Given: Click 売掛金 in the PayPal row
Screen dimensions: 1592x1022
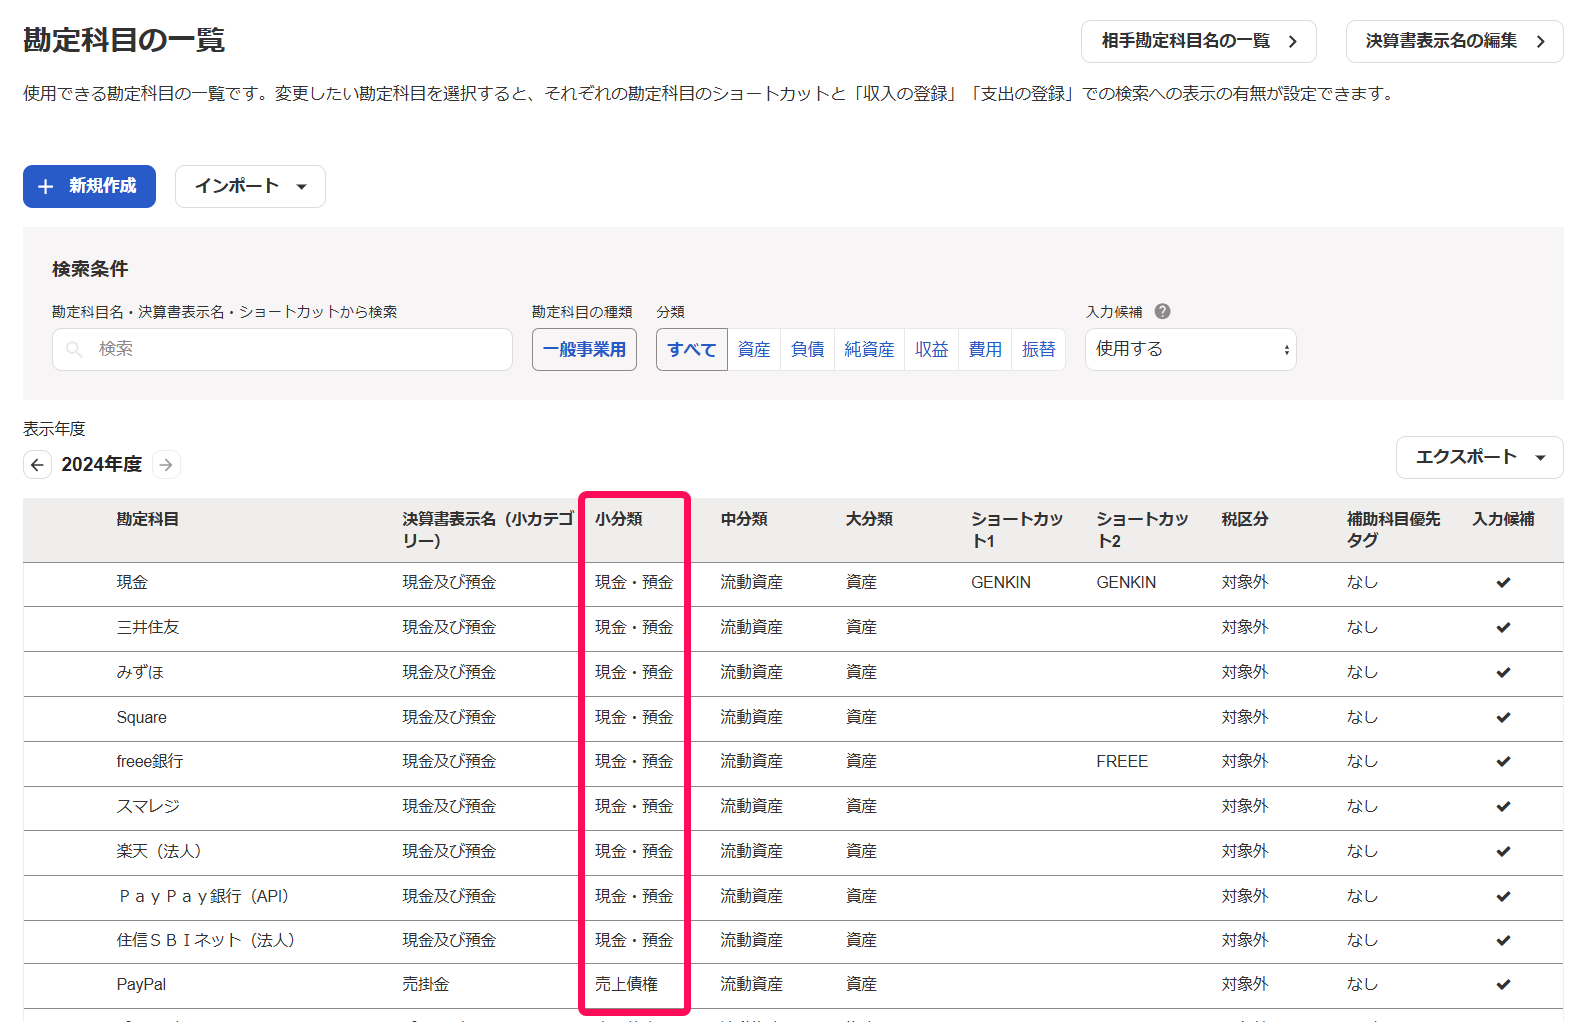Looking at the screenshot, I should click(x=426, y=984).
